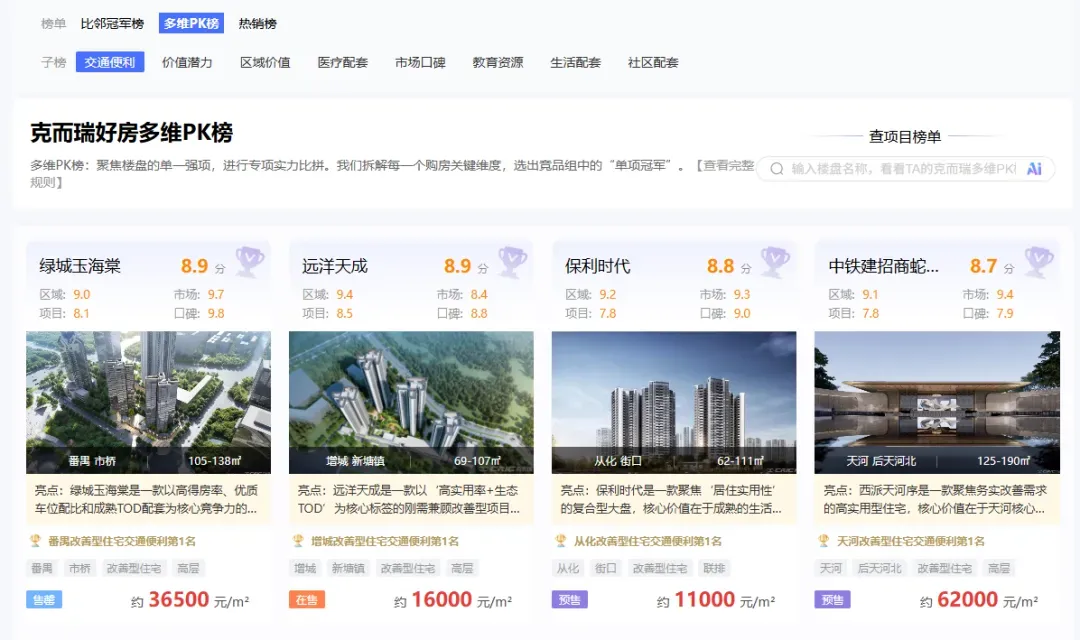1080x640 pixels.
Task: Click the 新塘镇 tag
Action: click(349, 568)
